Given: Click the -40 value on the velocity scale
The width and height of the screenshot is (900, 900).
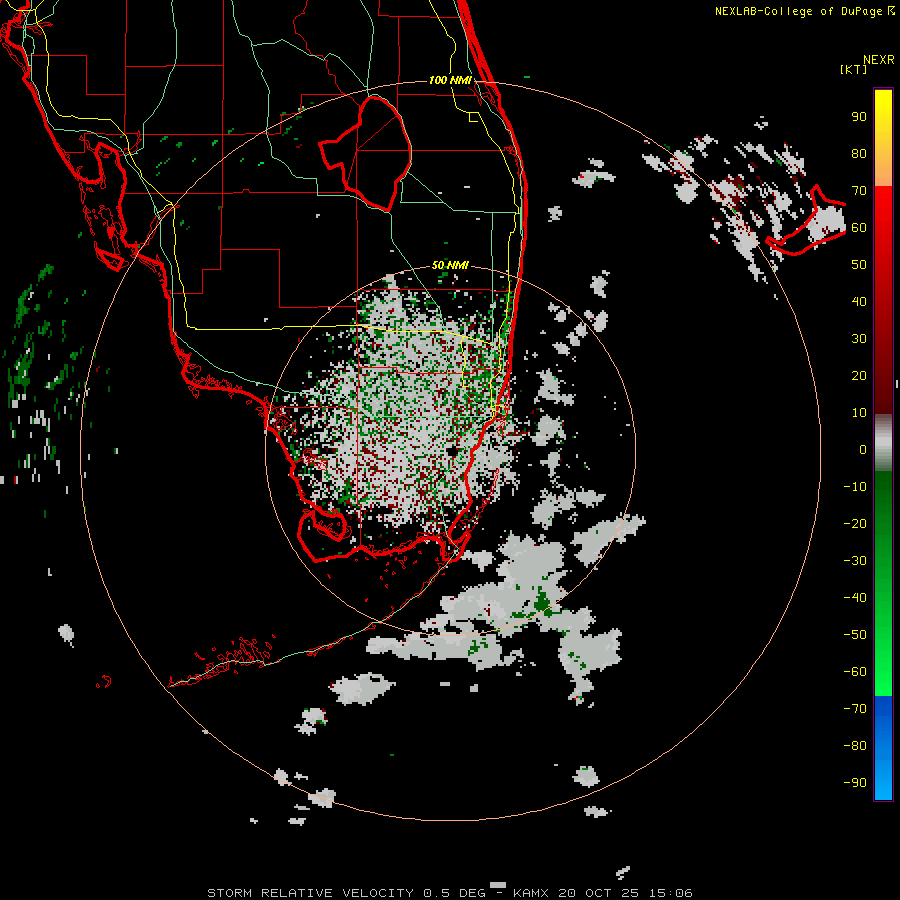Looking at the screenshot, I should (x=855, y=598).
